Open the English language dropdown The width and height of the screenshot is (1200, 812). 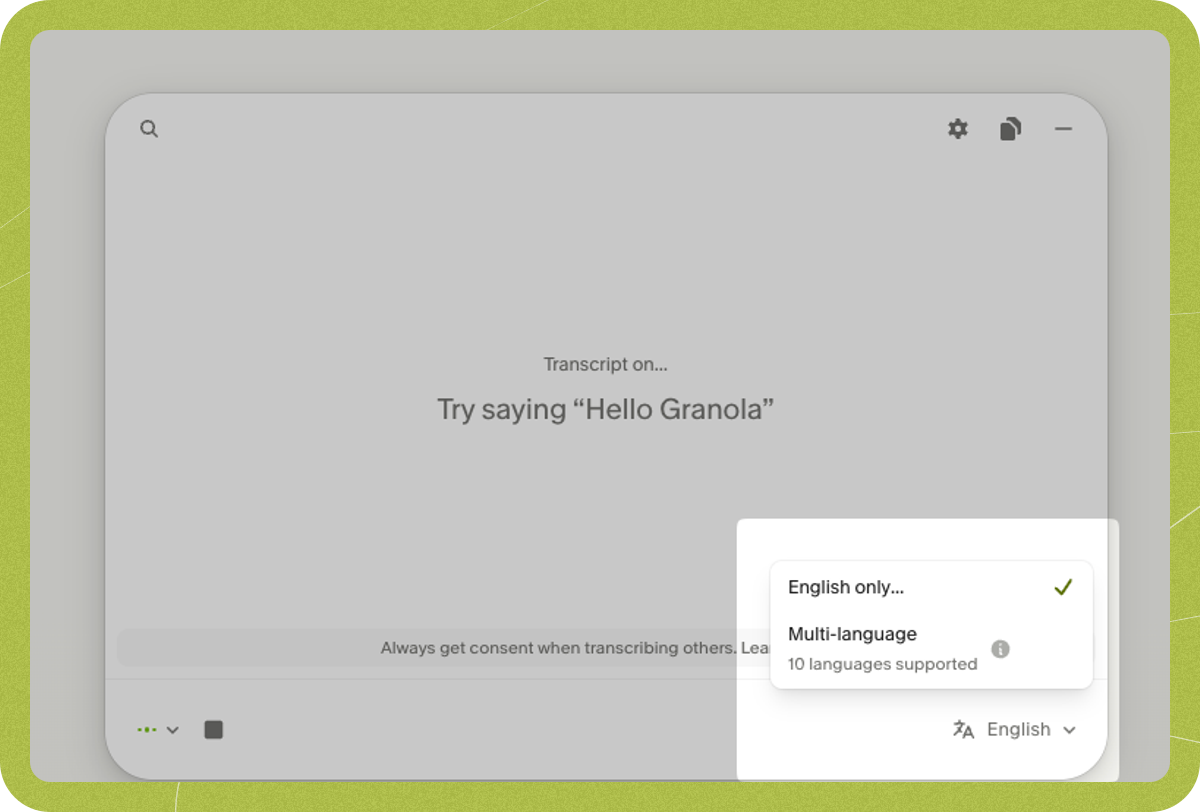coord(1014,729)
